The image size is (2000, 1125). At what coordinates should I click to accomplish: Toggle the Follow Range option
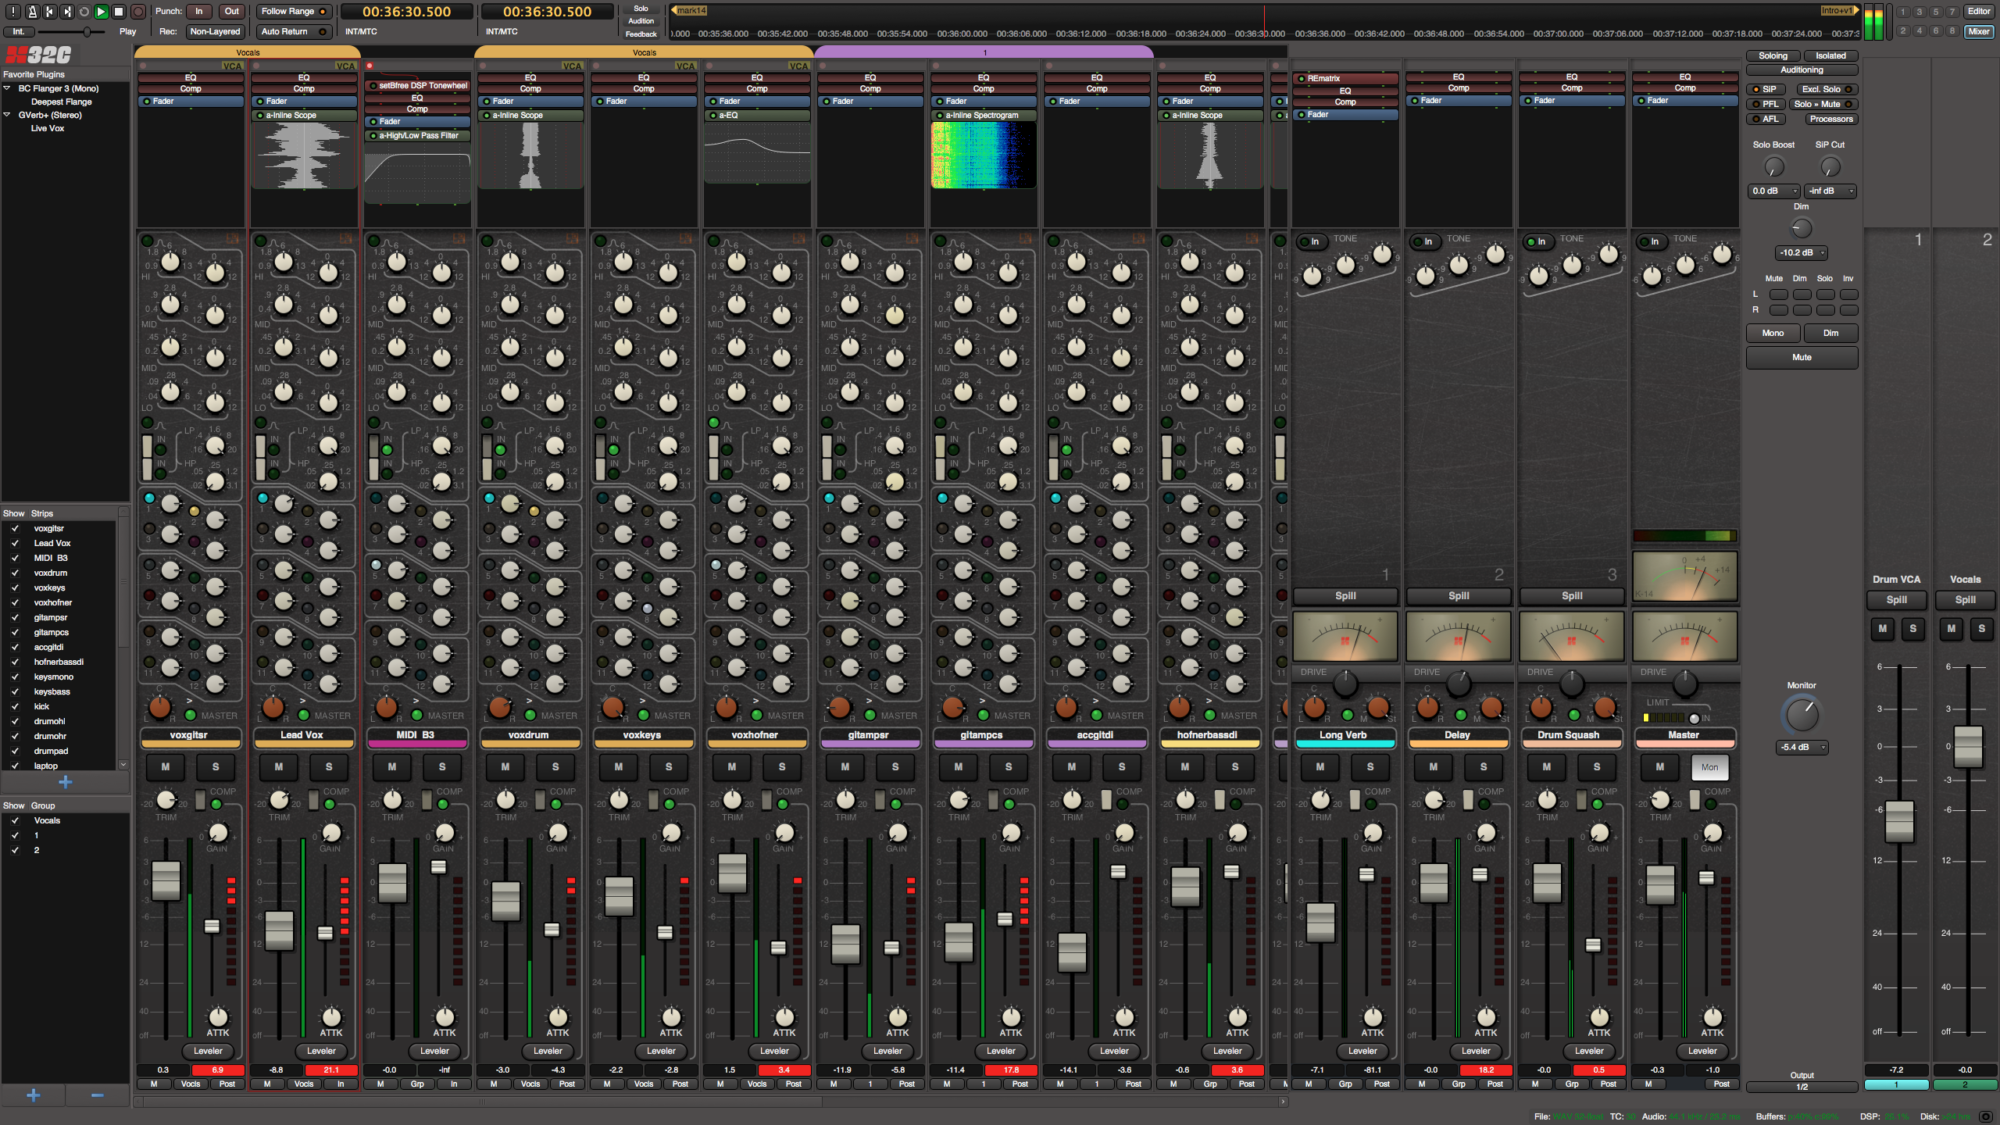pos(293,12)
